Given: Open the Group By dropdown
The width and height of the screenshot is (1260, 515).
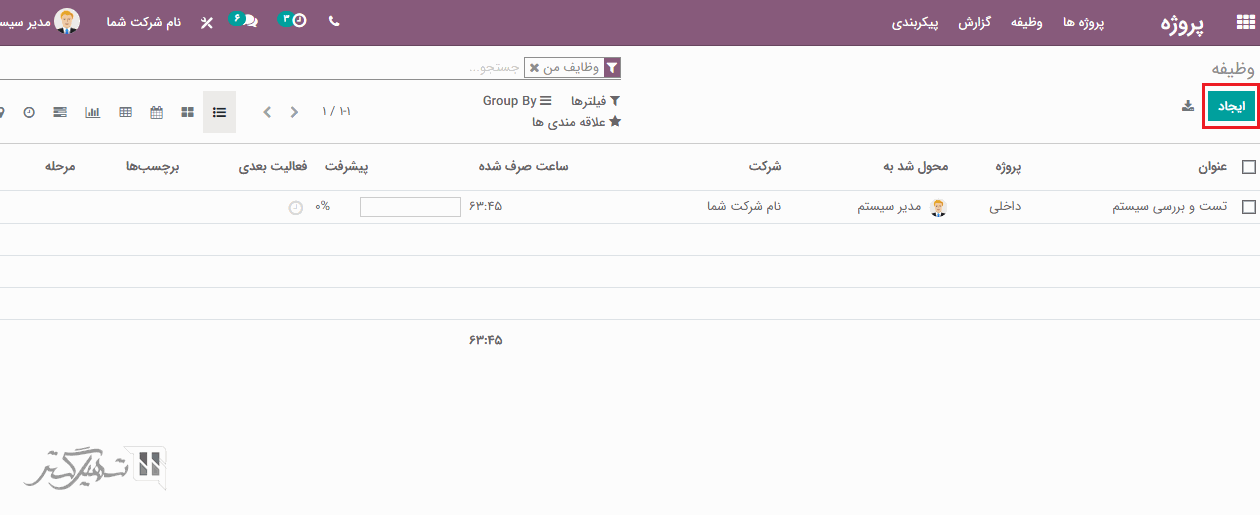Looking at the screenshot, I should pos(517,101).
